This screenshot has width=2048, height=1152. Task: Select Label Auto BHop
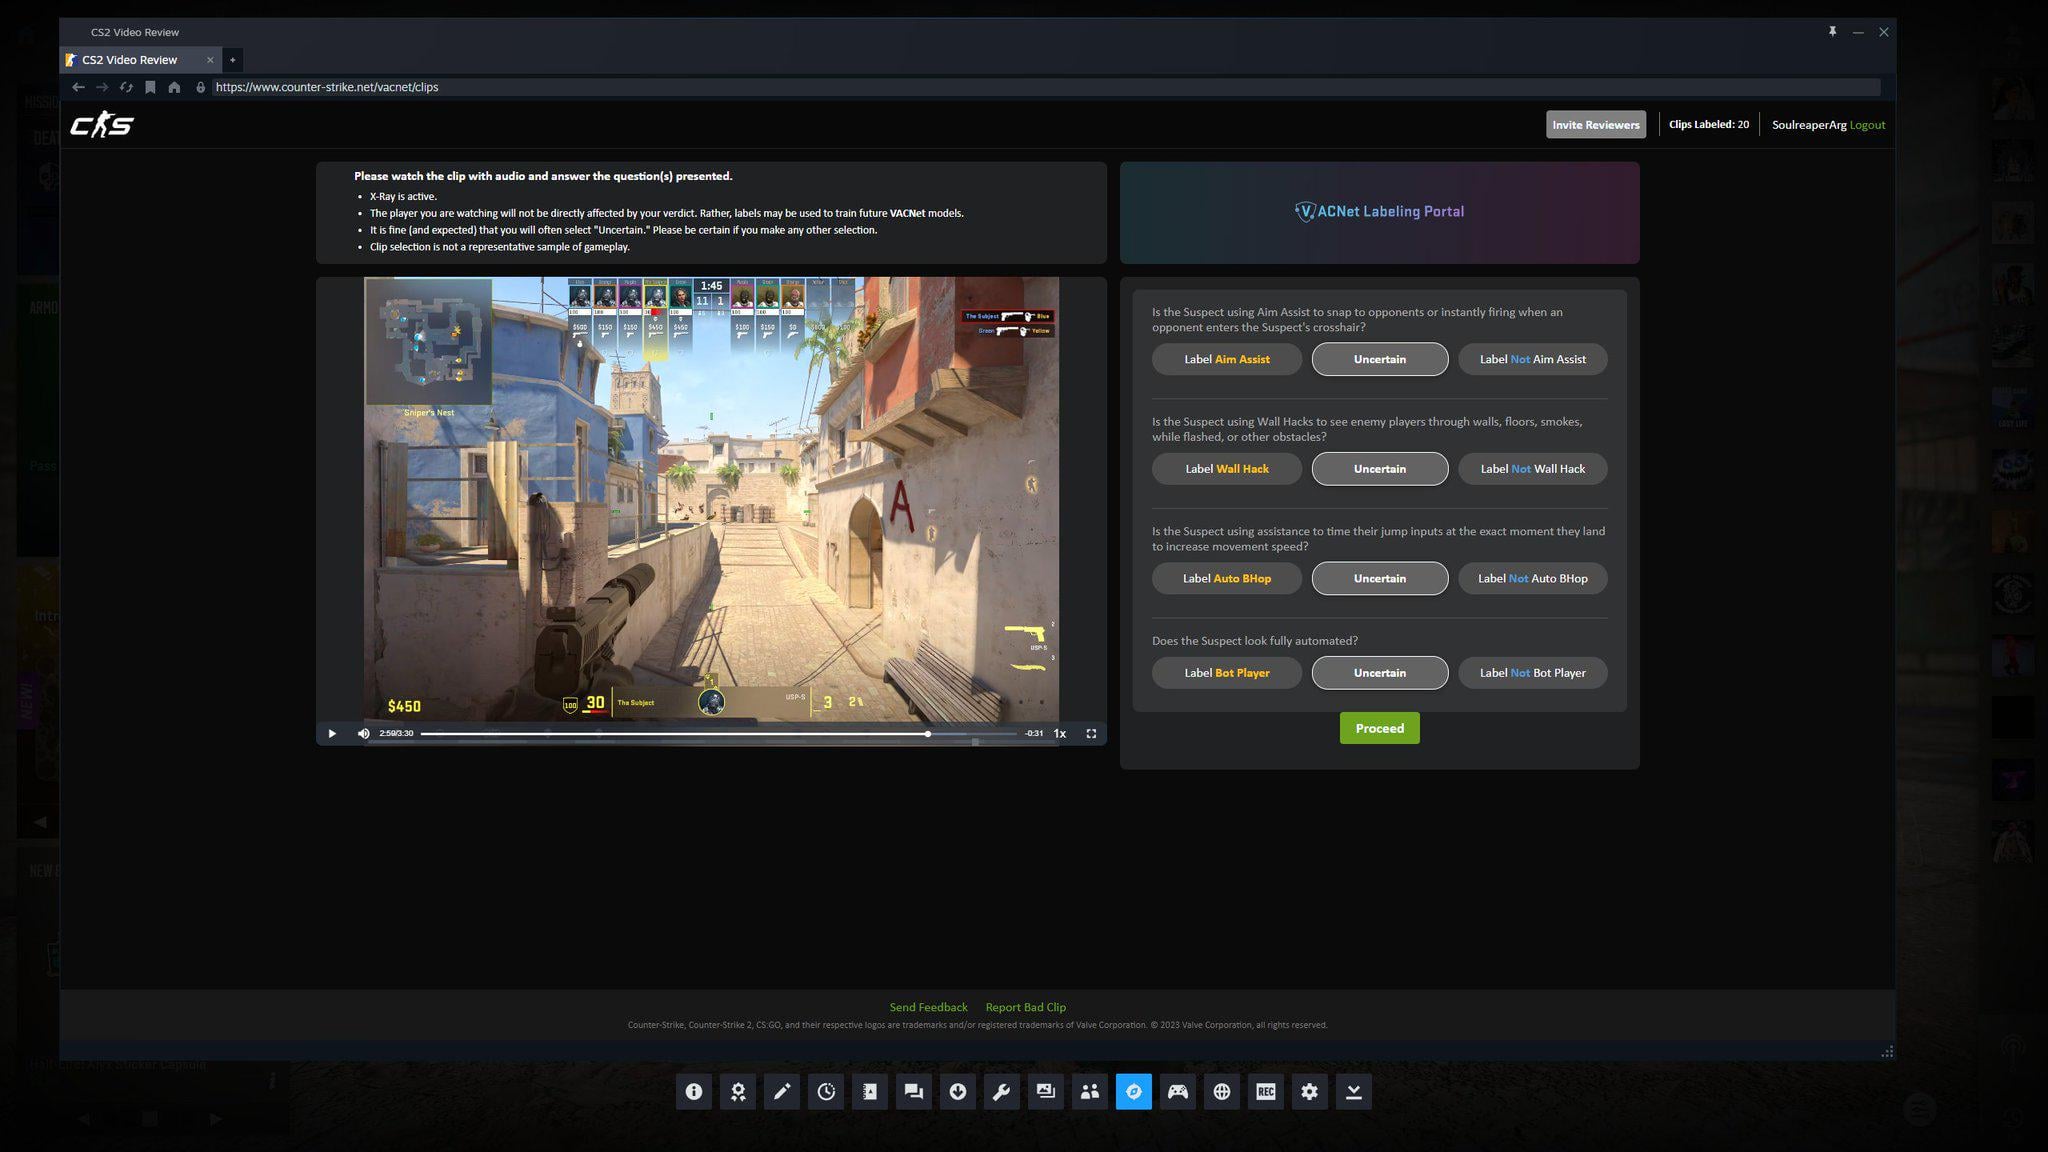[1227, 578]
